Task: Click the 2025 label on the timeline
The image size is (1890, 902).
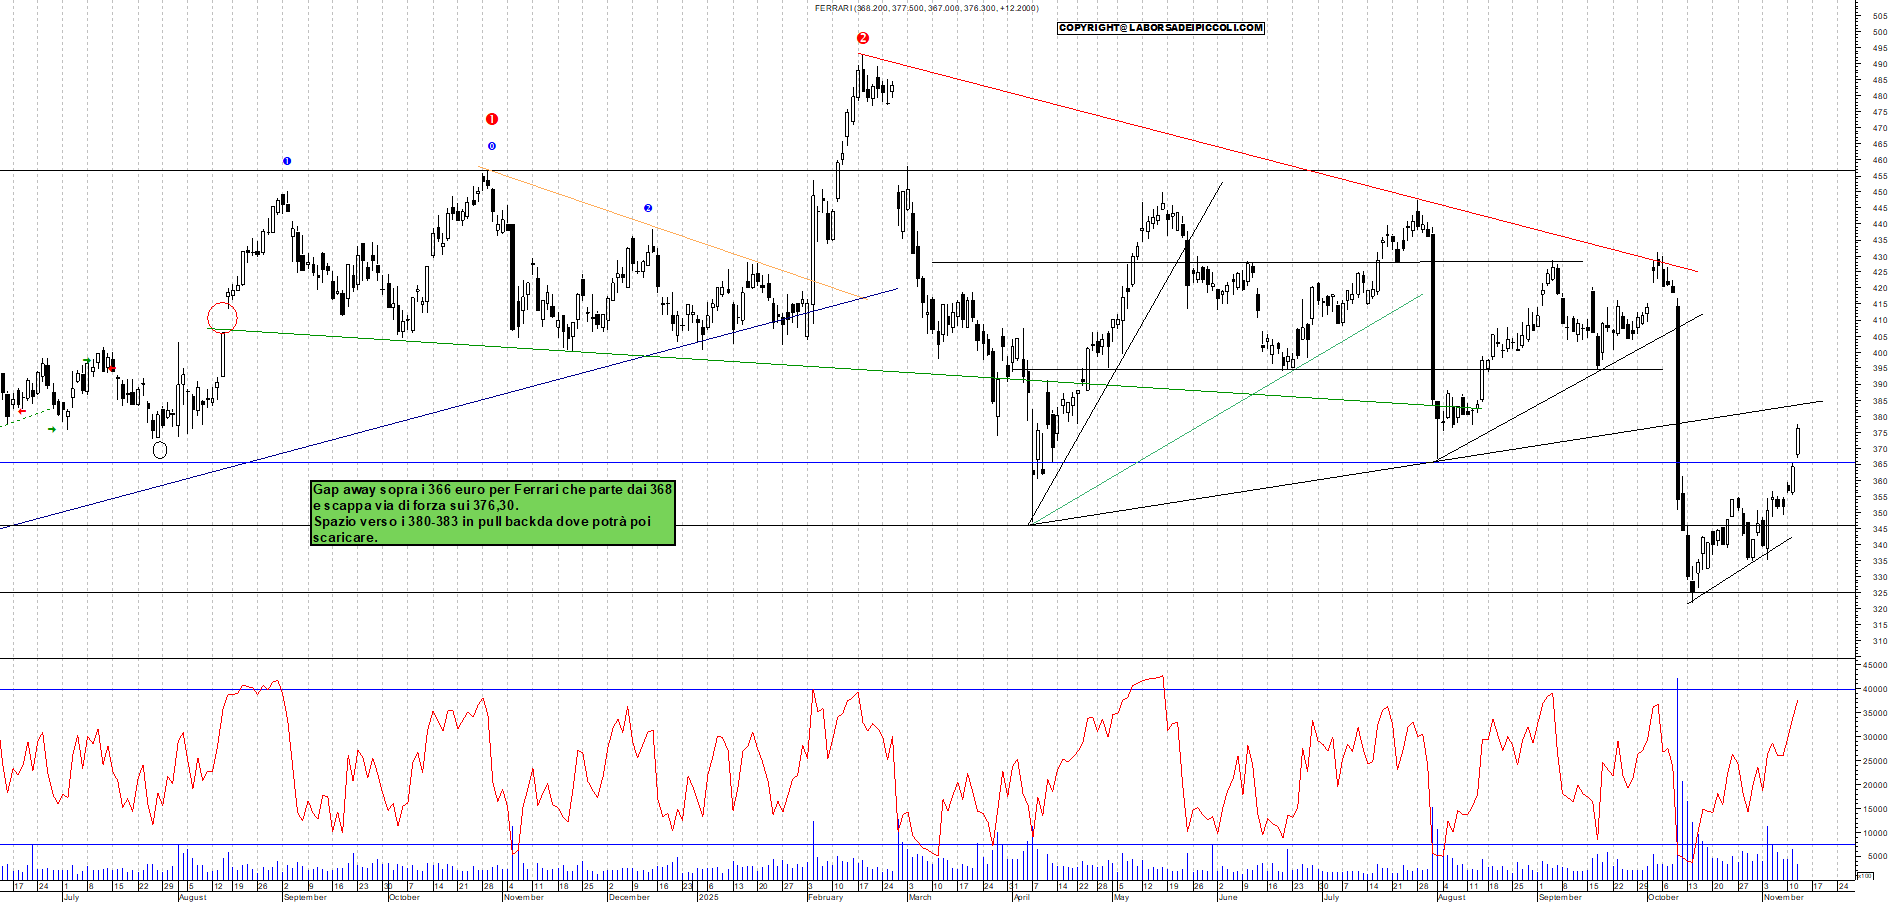Action: tap(710, 897)
